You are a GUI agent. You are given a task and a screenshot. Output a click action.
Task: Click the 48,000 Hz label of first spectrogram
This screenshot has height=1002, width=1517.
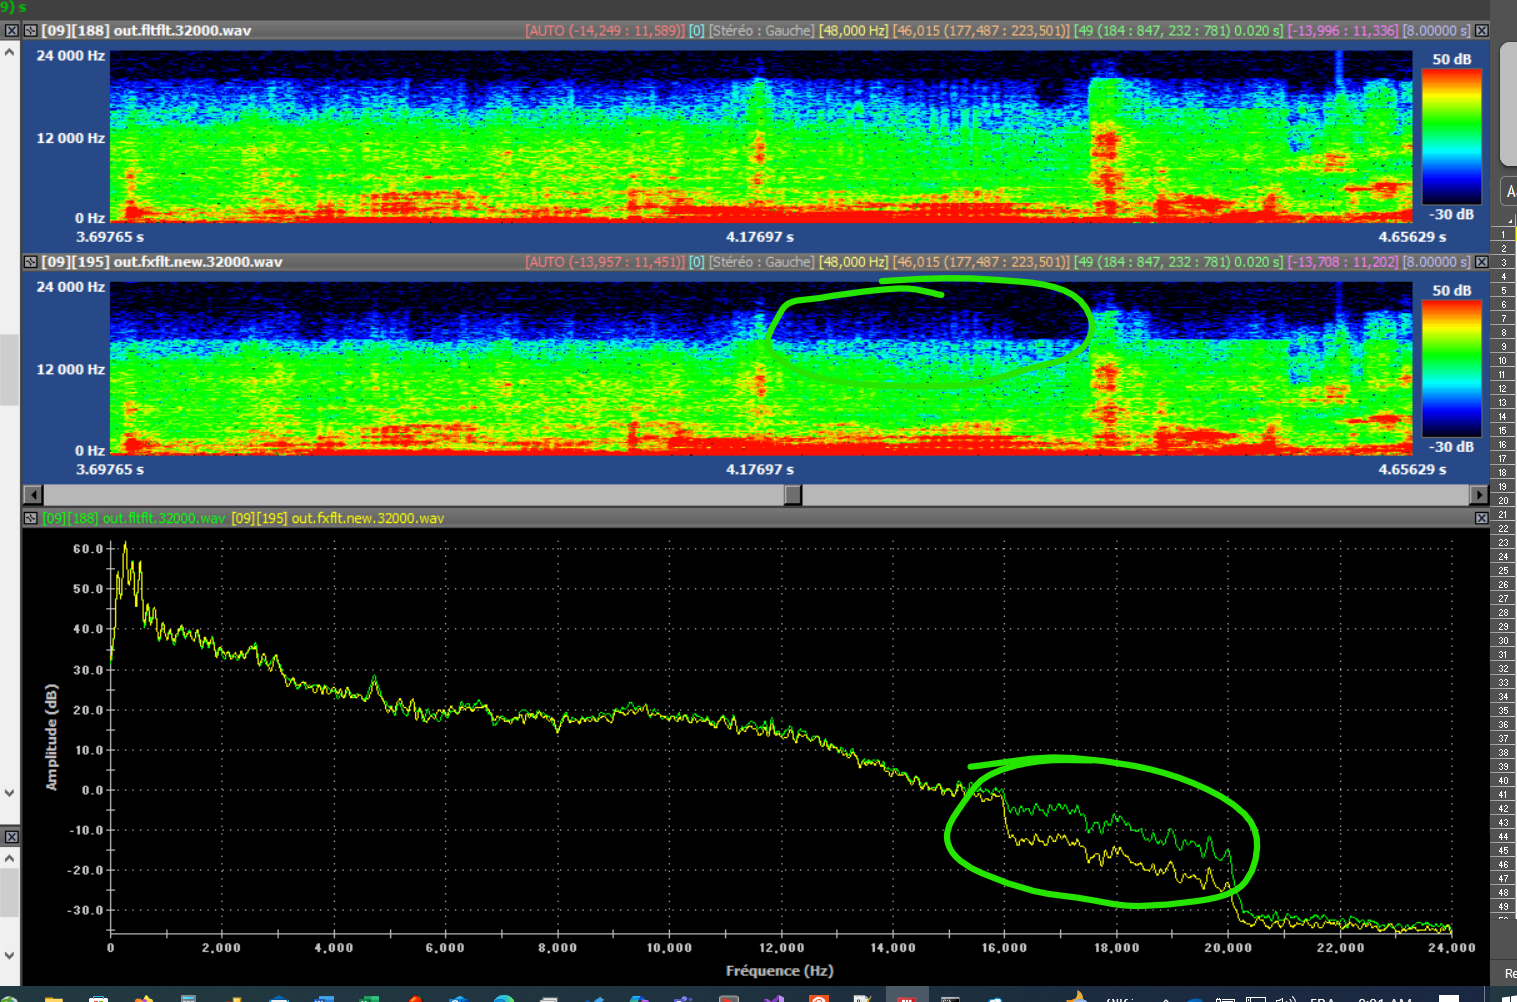[853, 31]
